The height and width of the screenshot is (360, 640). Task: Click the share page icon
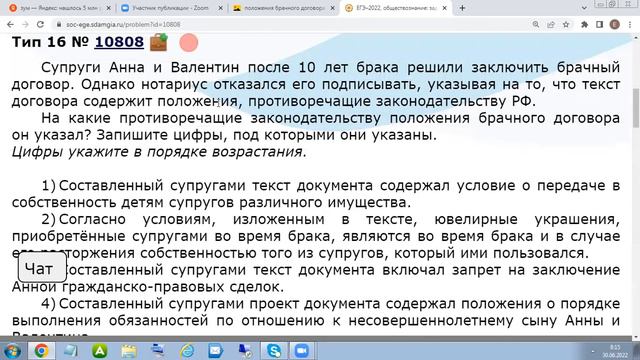click(551, 24)
